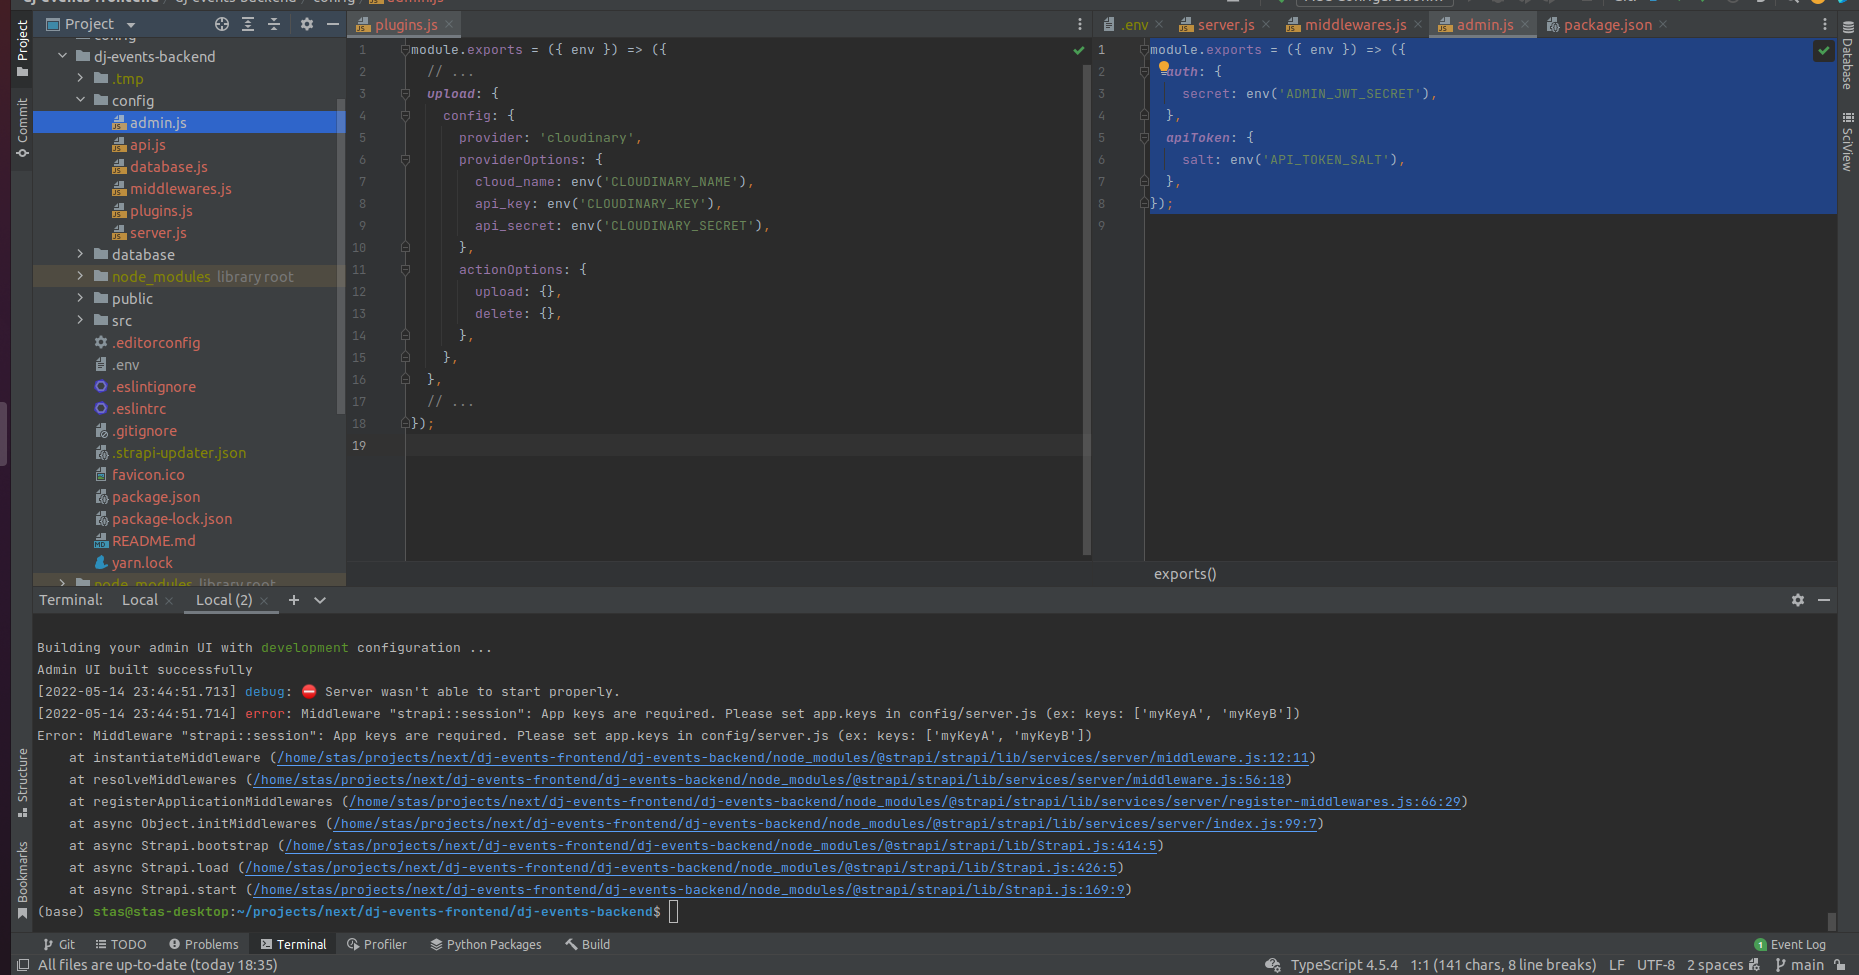Close the Local terminal tab
Viewport: 1859px width, 975px height.
(x=169, y=601)
